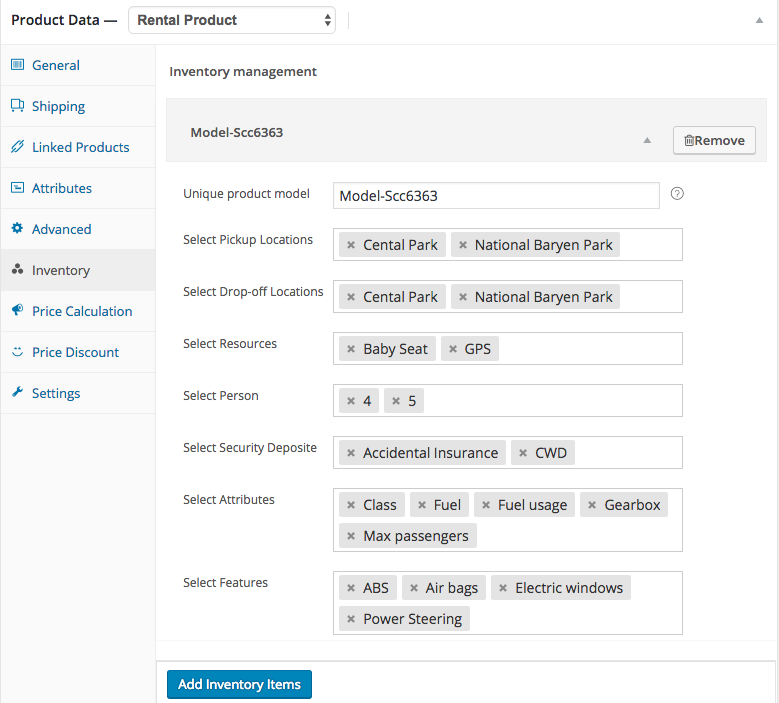Image resolution: width=779 pixels, height=703 pixels.
Task: Open the Price Discount tab
Action: tap(75, 352)
